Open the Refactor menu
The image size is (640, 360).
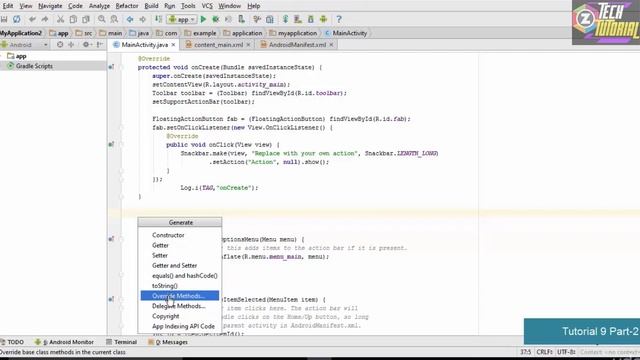click(127, 6)
